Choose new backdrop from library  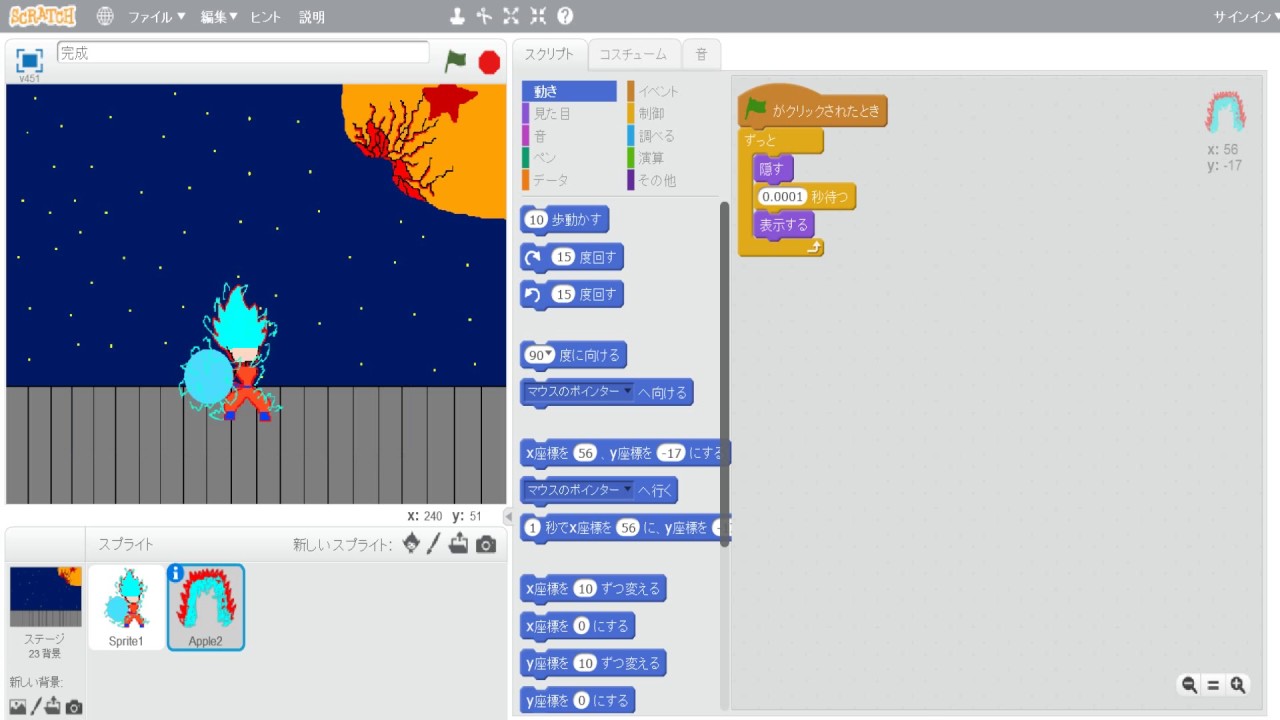pos(17,707)
